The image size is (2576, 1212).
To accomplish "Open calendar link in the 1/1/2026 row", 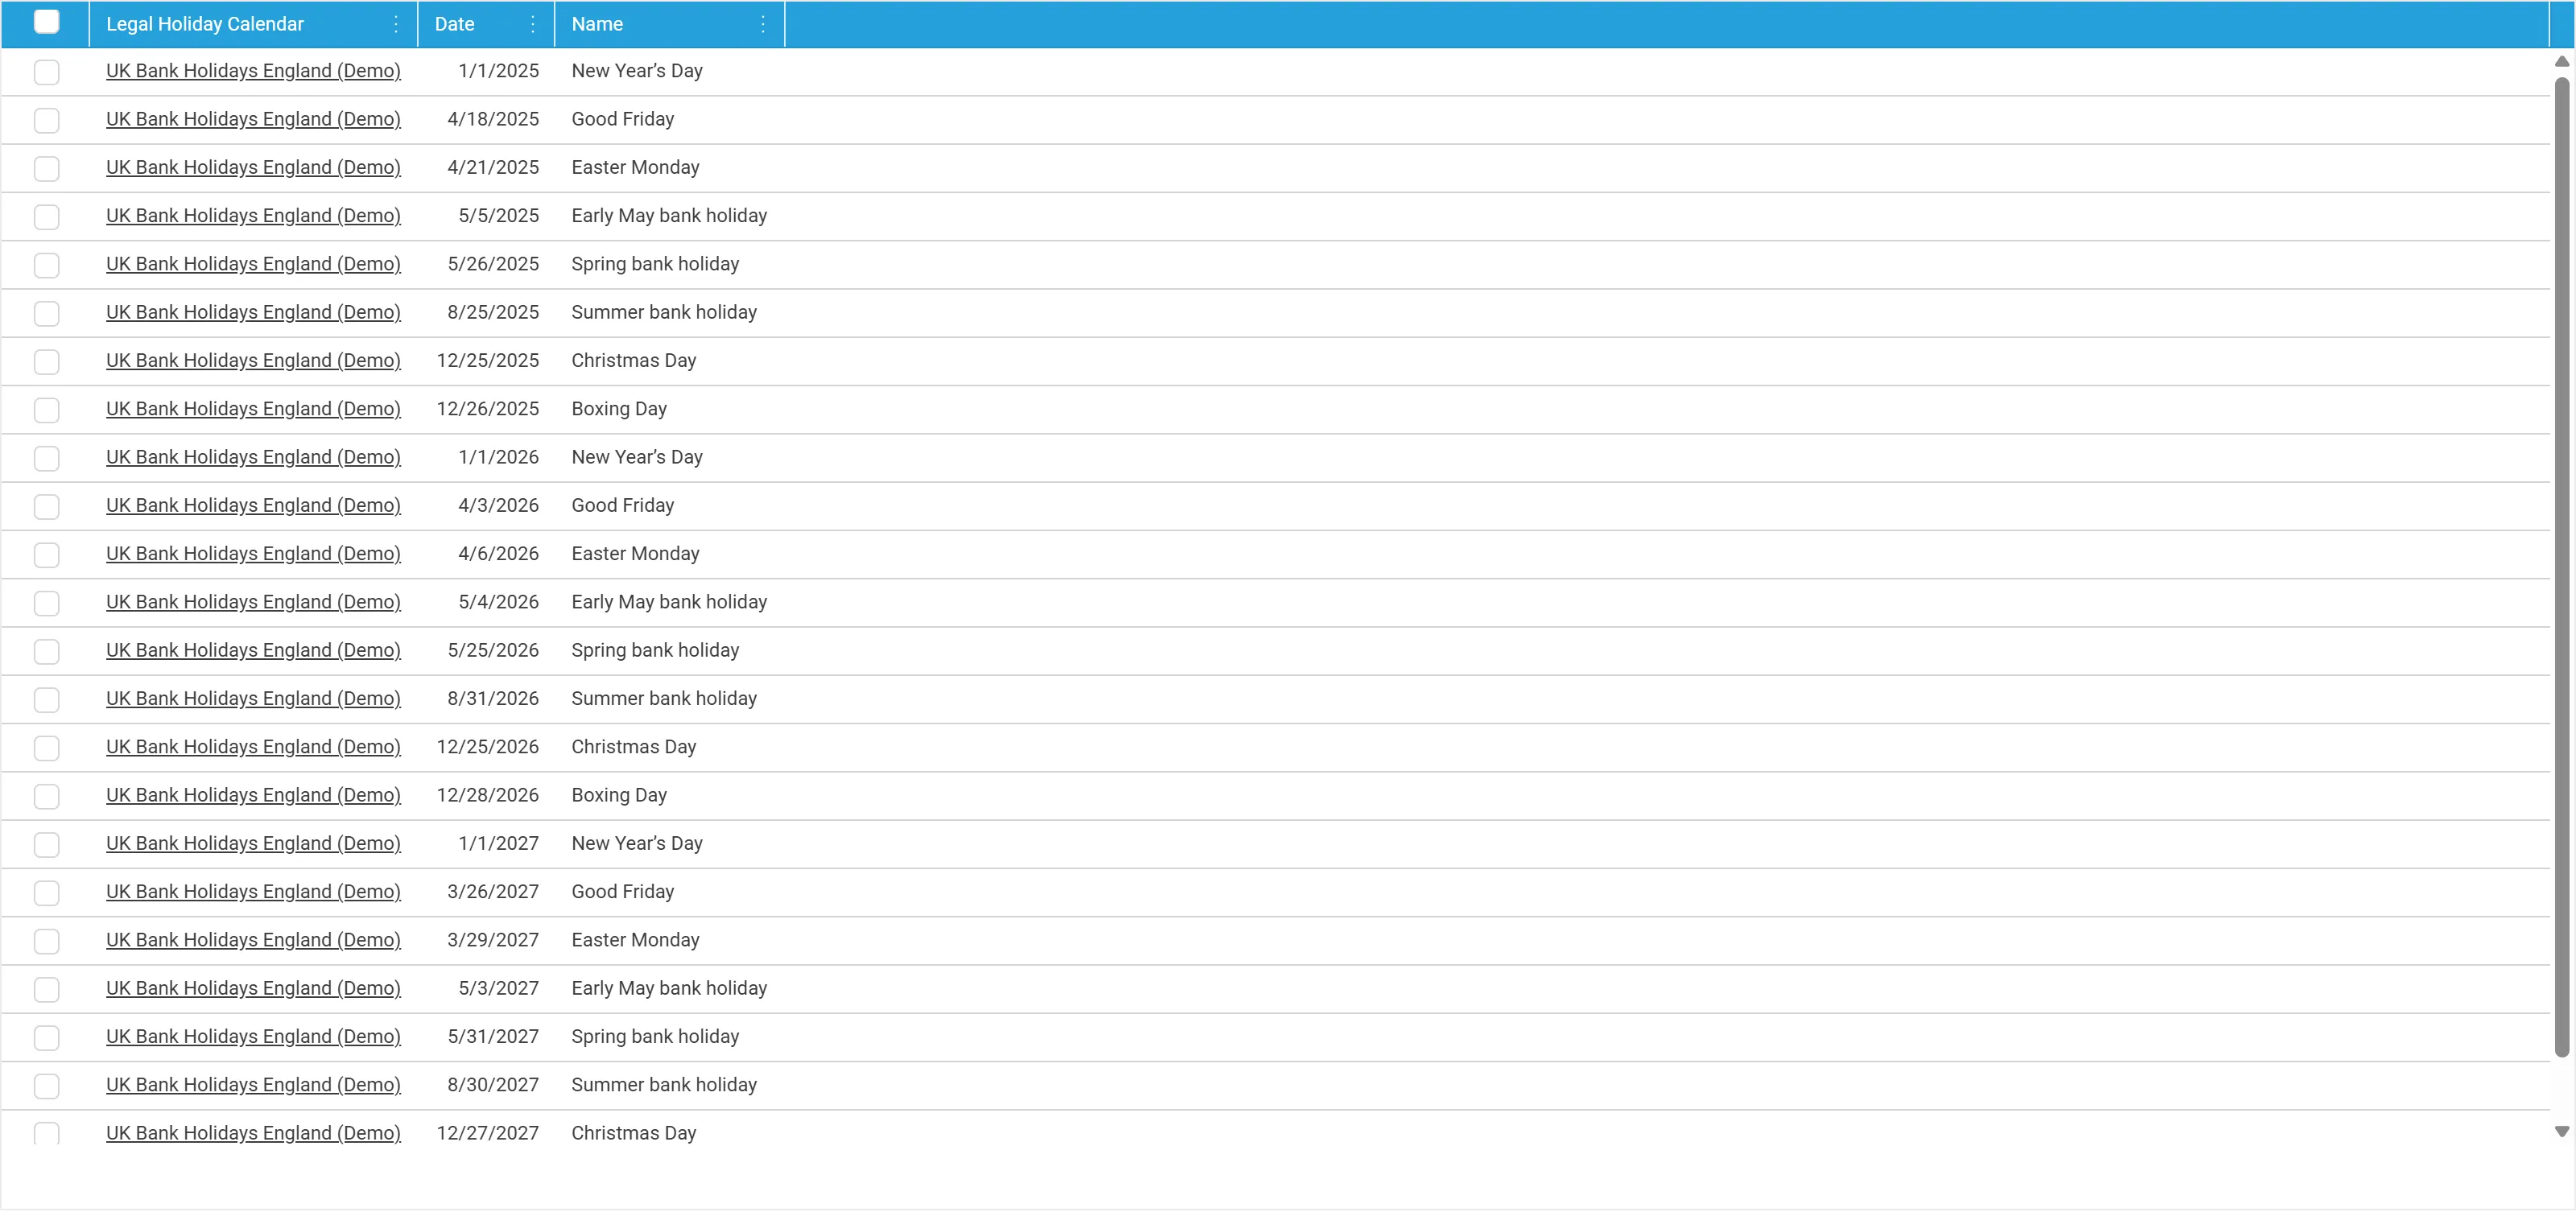I will click(253, 457).
